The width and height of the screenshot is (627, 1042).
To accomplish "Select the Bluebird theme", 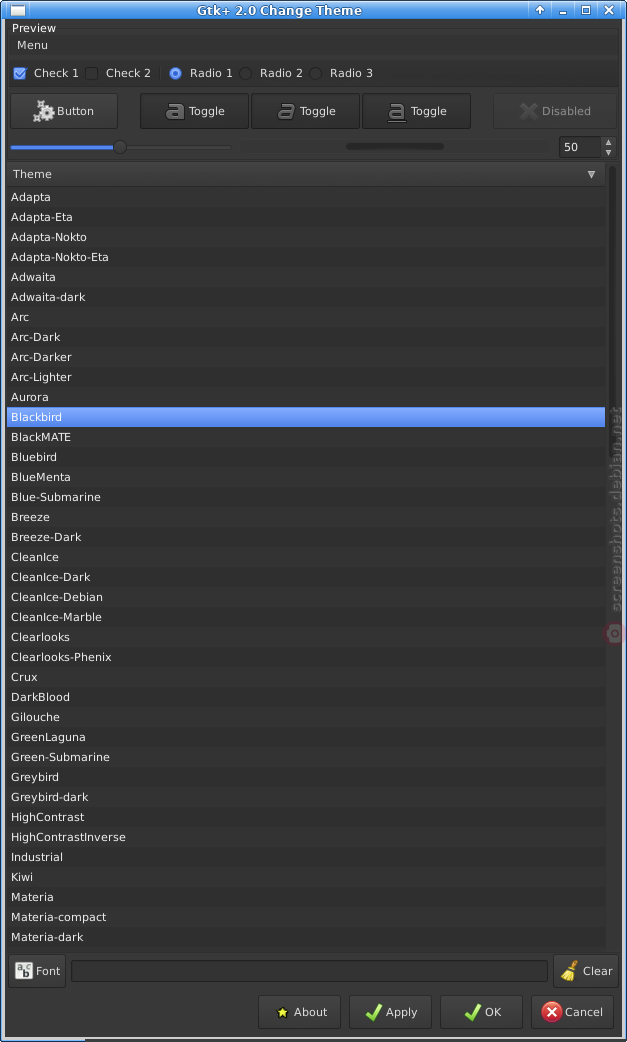I will (306, 457).
